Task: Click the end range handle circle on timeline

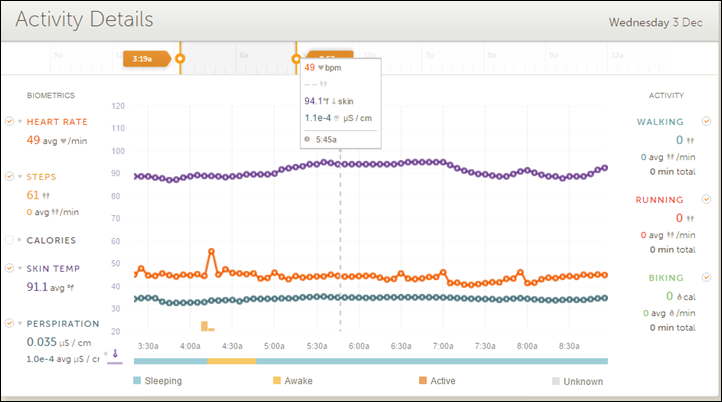Action: [x=296, y=58]
